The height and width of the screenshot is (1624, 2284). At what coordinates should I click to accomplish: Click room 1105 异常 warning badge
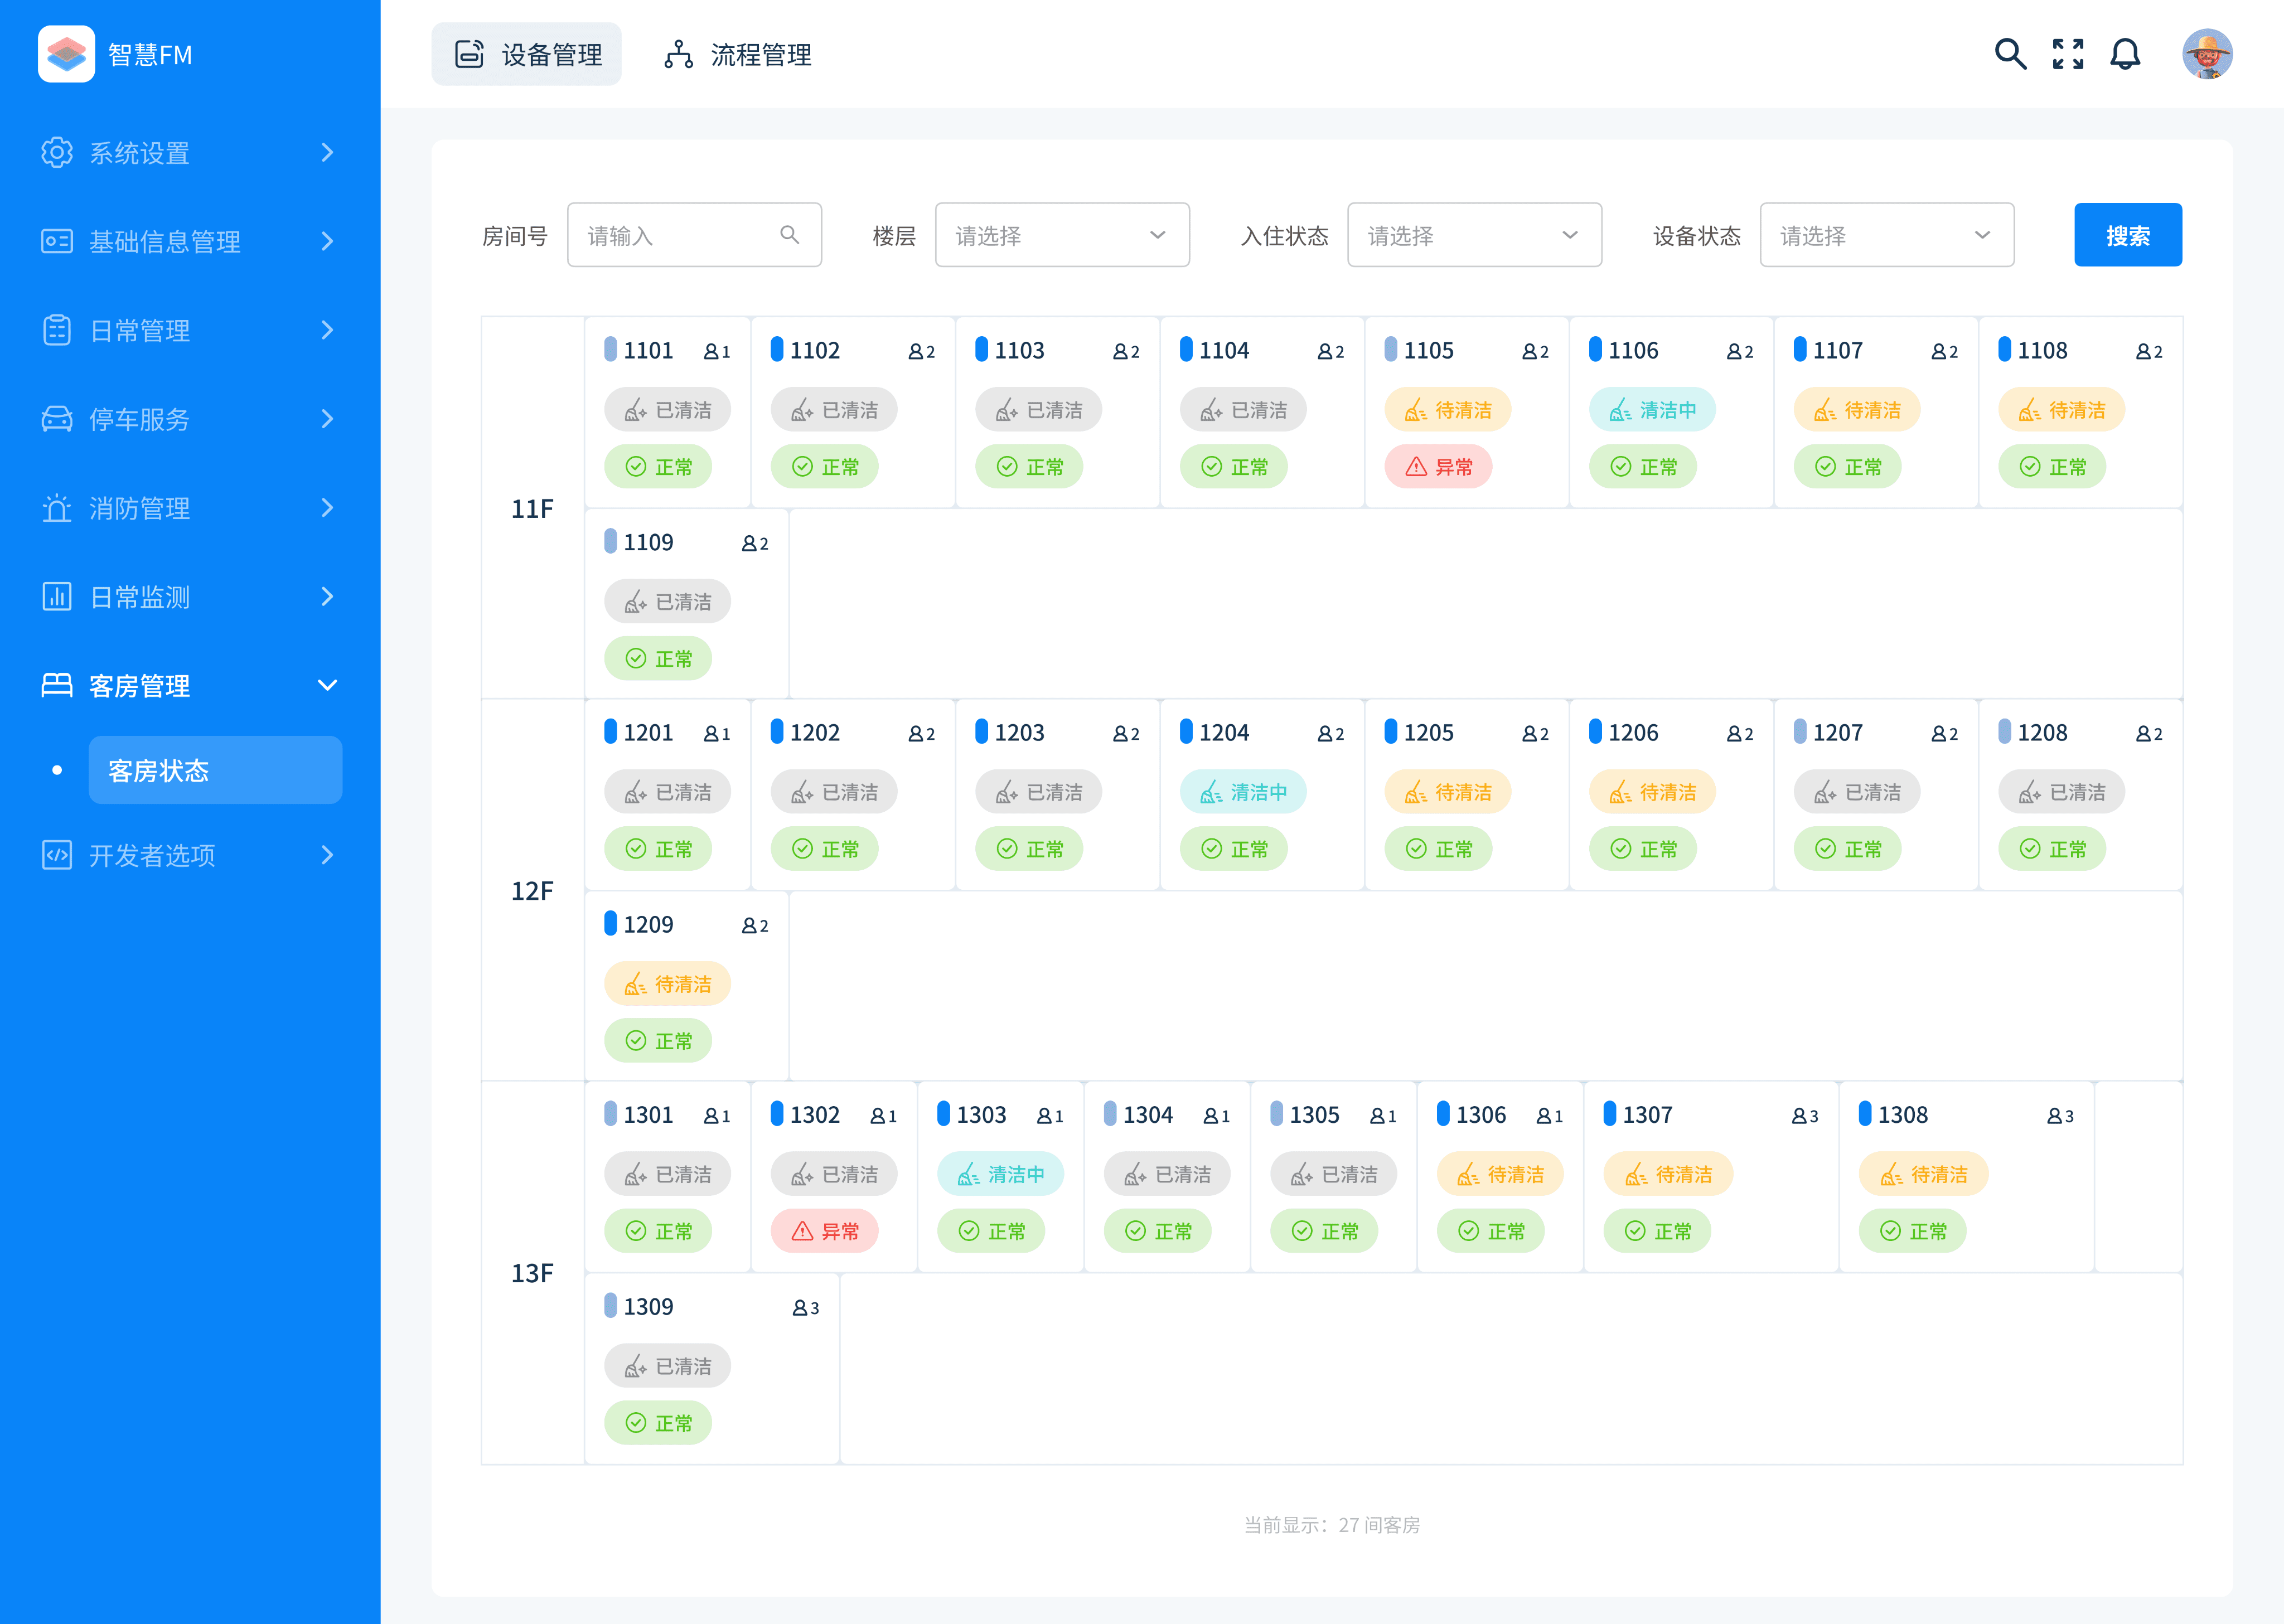(1438, 467)
